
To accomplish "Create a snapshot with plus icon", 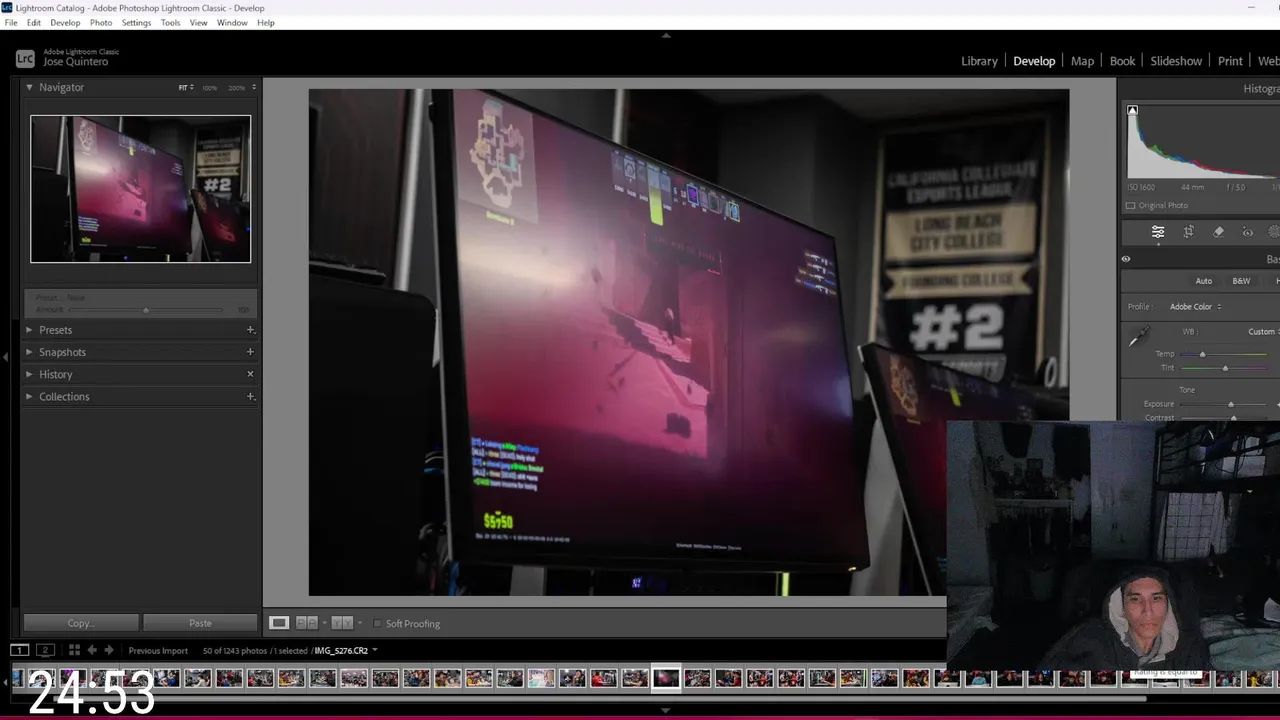I will pyautogui.click(x=250, y=352).
